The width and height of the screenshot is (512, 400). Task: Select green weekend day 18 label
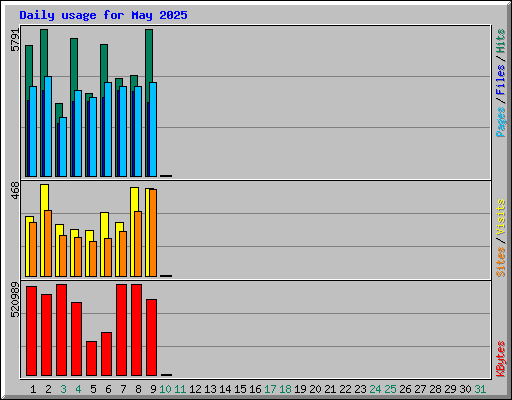pyautogui.click(x=285, y=389)
